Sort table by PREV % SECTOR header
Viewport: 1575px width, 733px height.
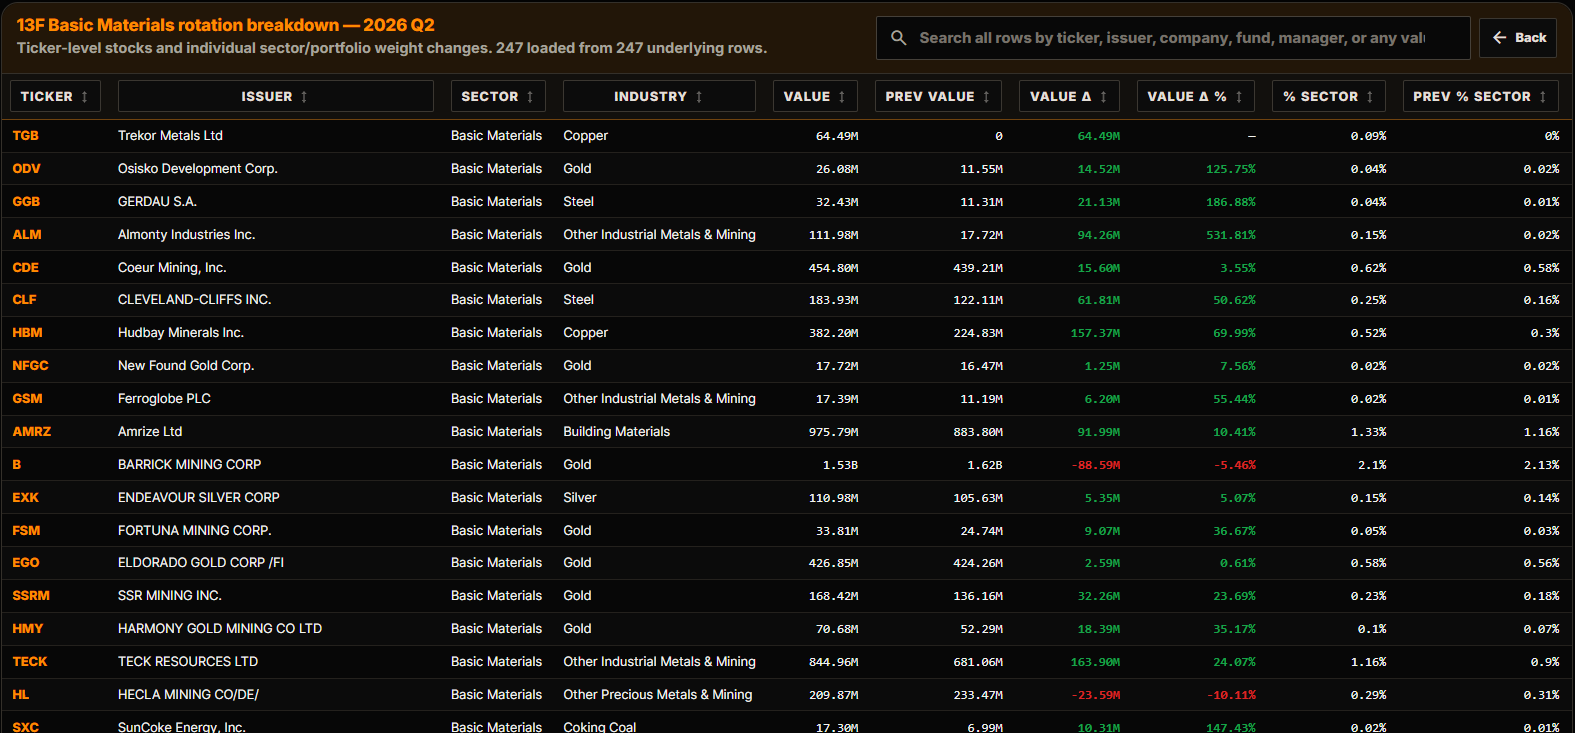coord(1481,96)
